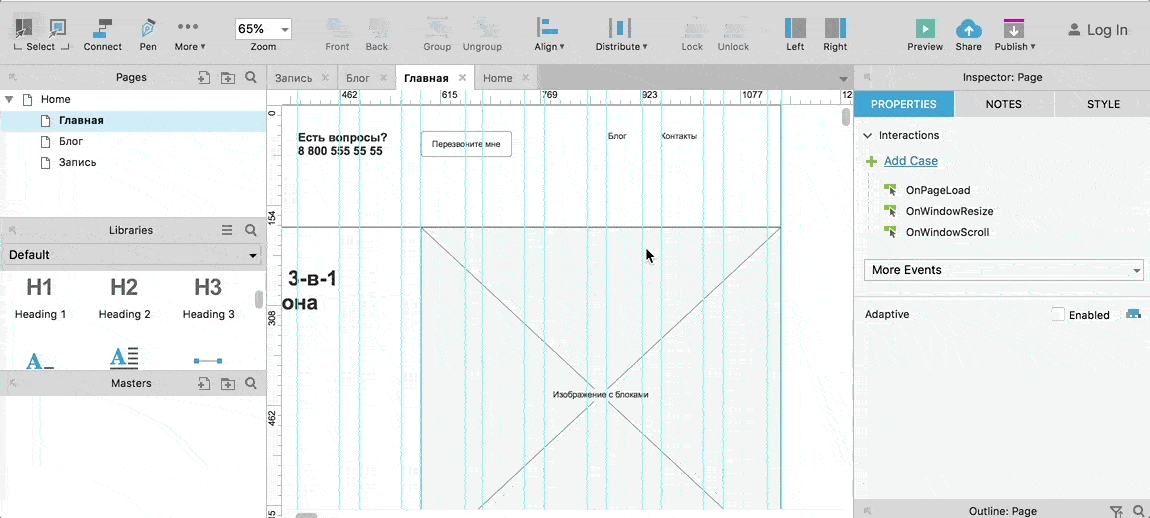
Task: Add a folder in Pages panel
Action: click(228, 77)
